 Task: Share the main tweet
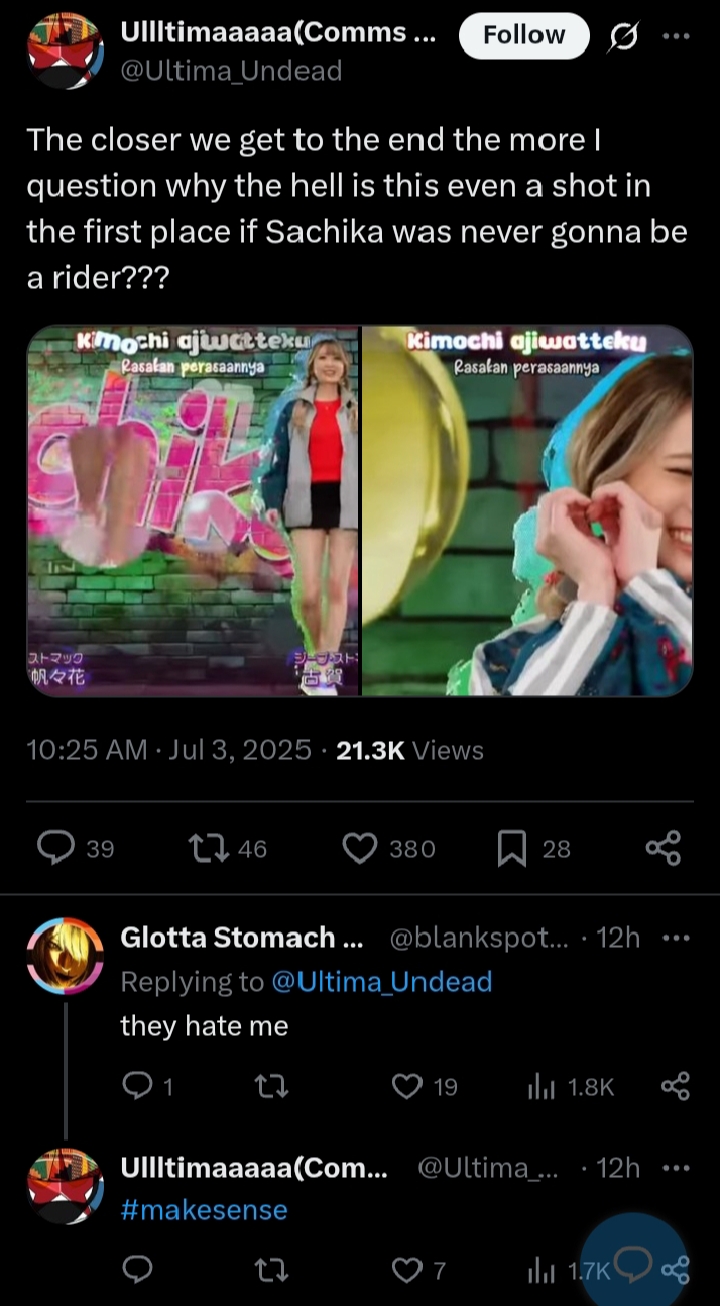(663, 848)
